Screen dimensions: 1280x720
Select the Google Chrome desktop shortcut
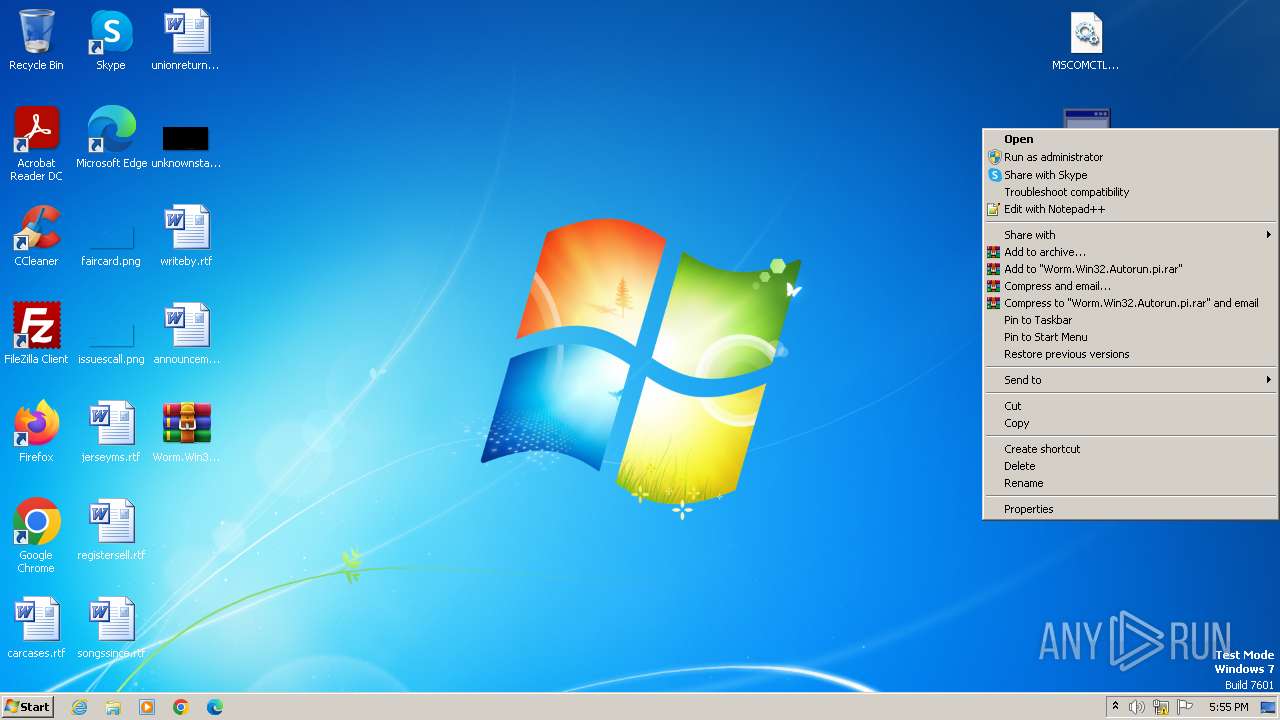coord(36,536)
